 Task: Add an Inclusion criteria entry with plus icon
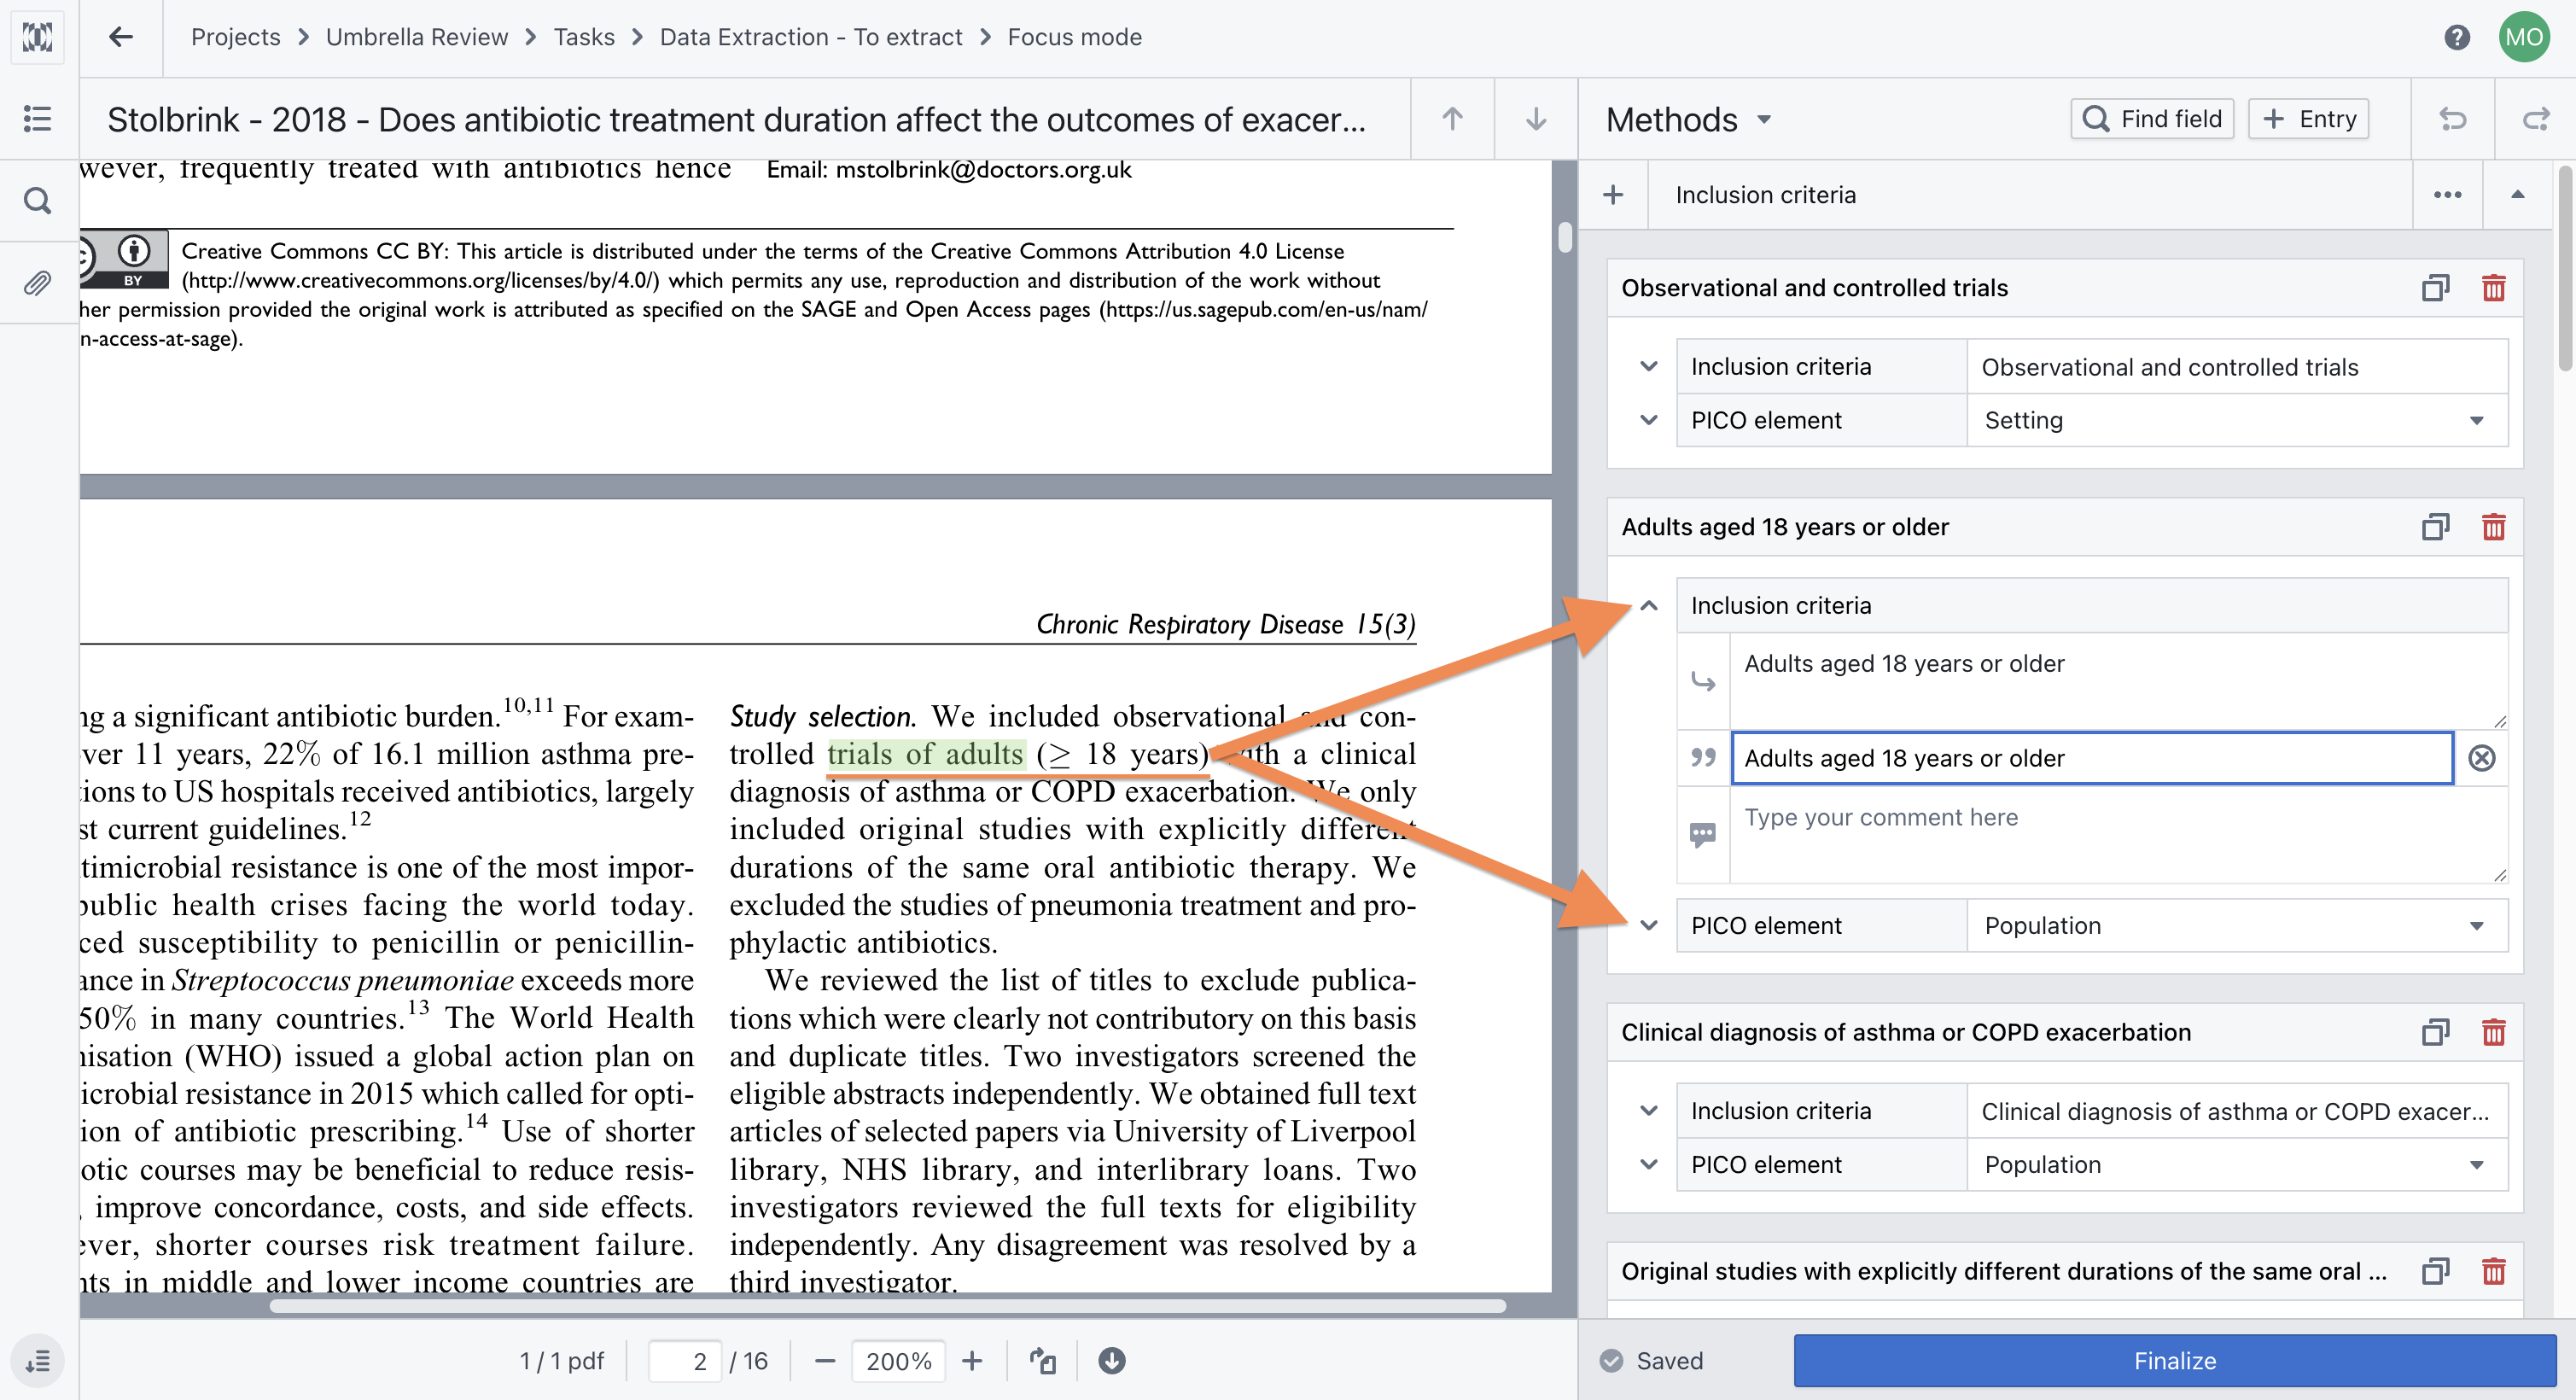click(x=1613, y=194)
